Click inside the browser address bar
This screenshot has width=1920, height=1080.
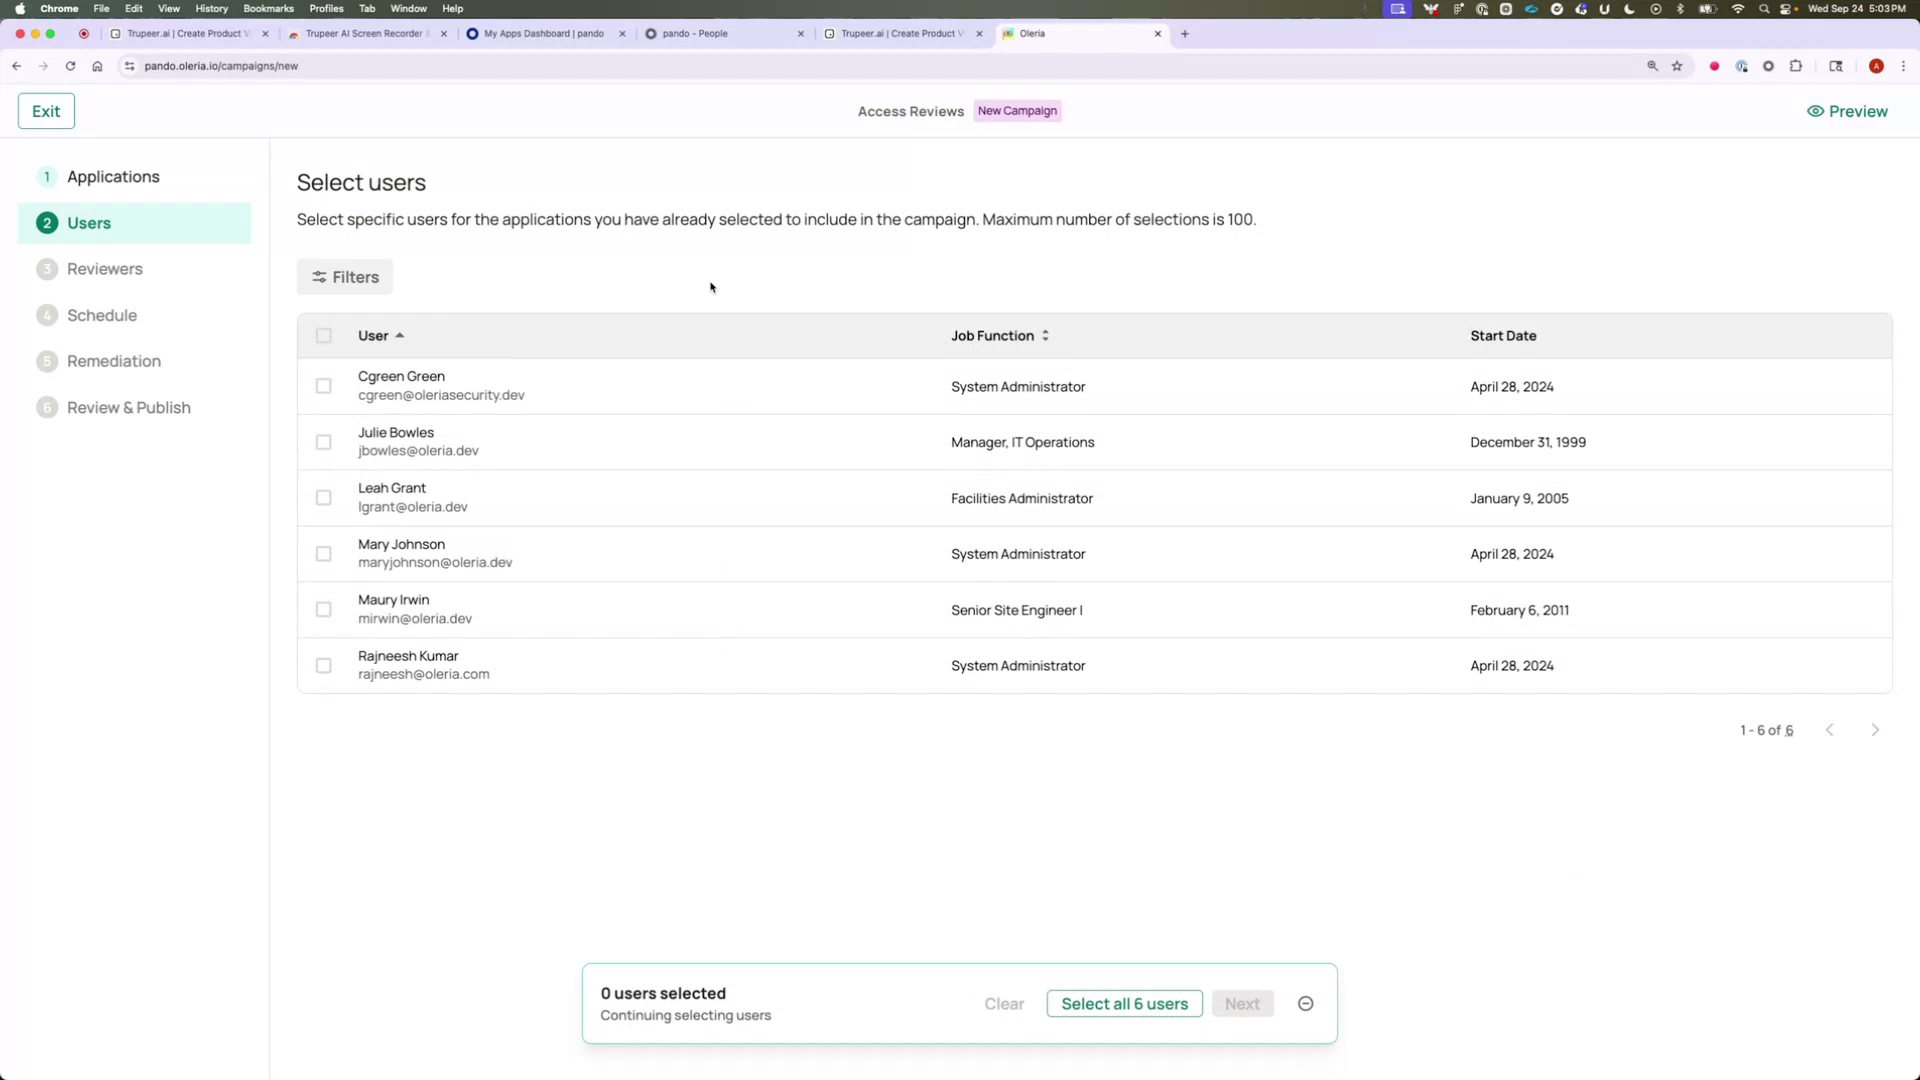click(x=400, y=66)
